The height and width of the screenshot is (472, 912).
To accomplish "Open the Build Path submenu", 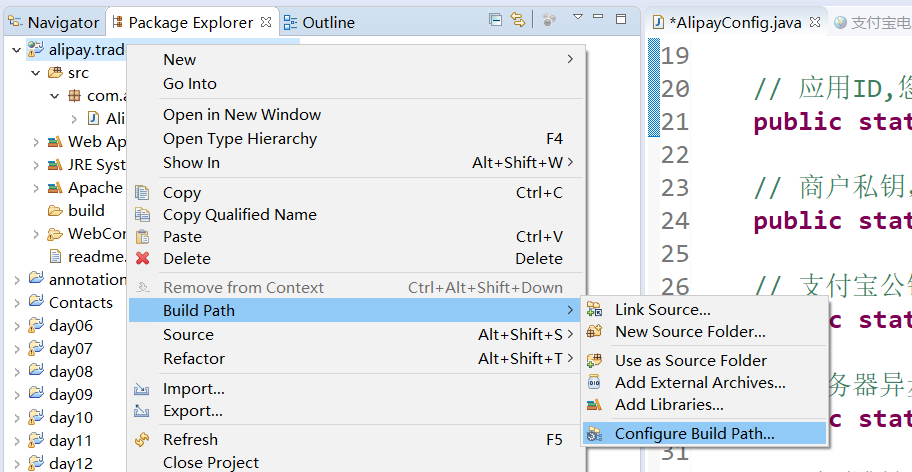I will (356, 310).
